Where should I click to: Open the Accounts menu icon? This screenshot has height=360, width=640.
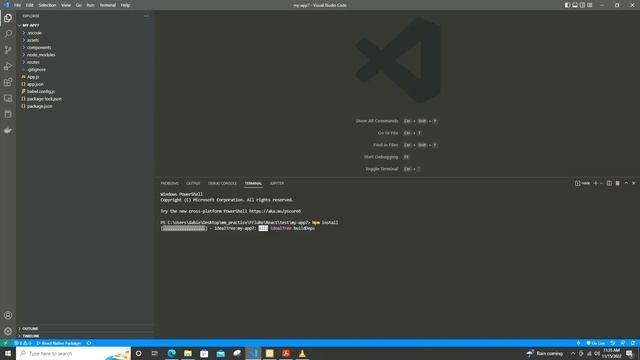(8, 316)
